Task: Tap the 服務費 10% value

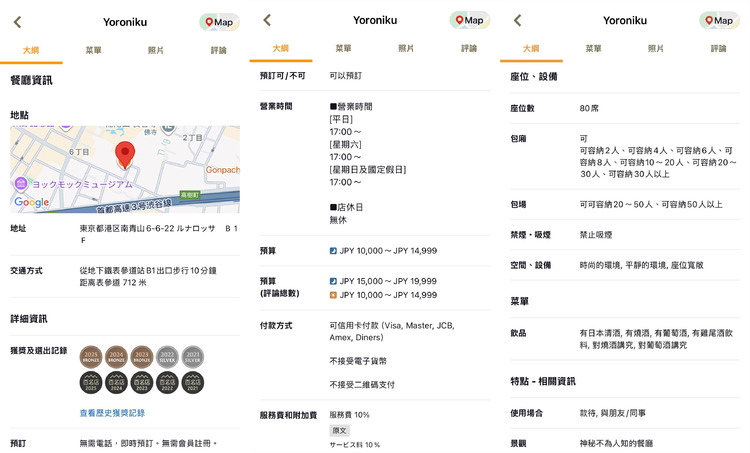Action: [350, 415]
